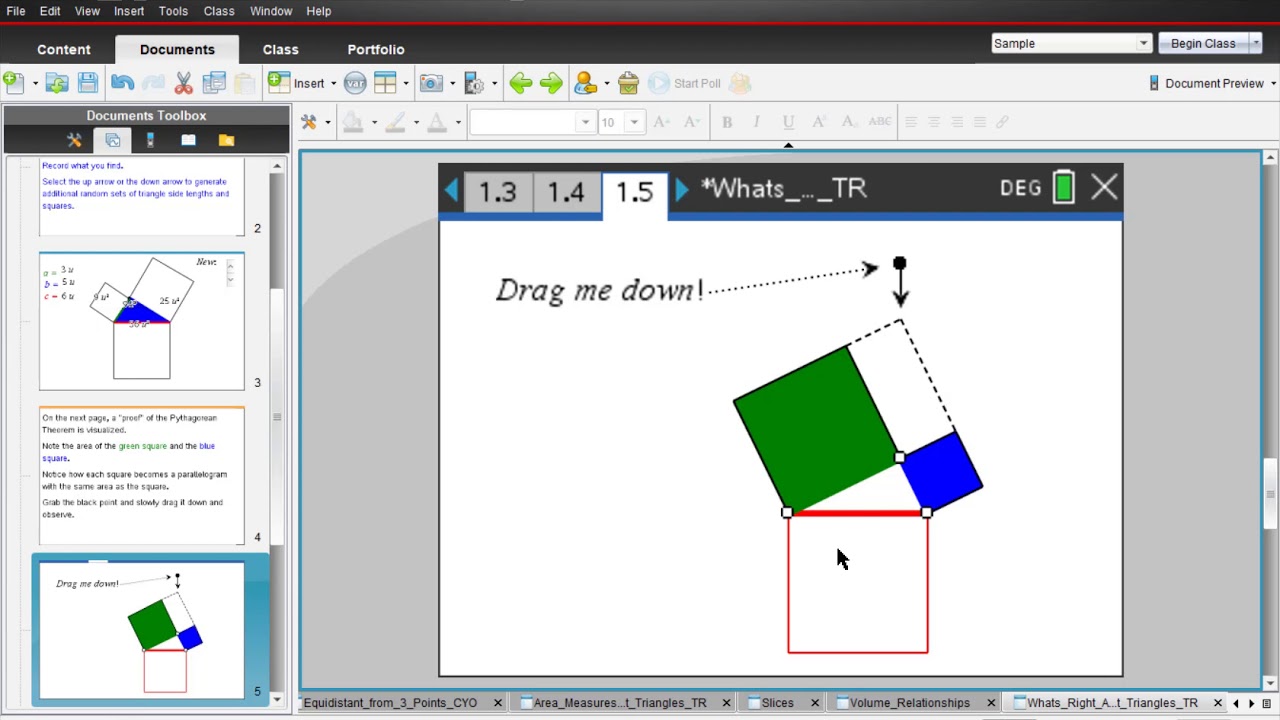Expand the Page Layout dropdown arrow
Viewport: 1280px width, 720px height.
(405, 84)
